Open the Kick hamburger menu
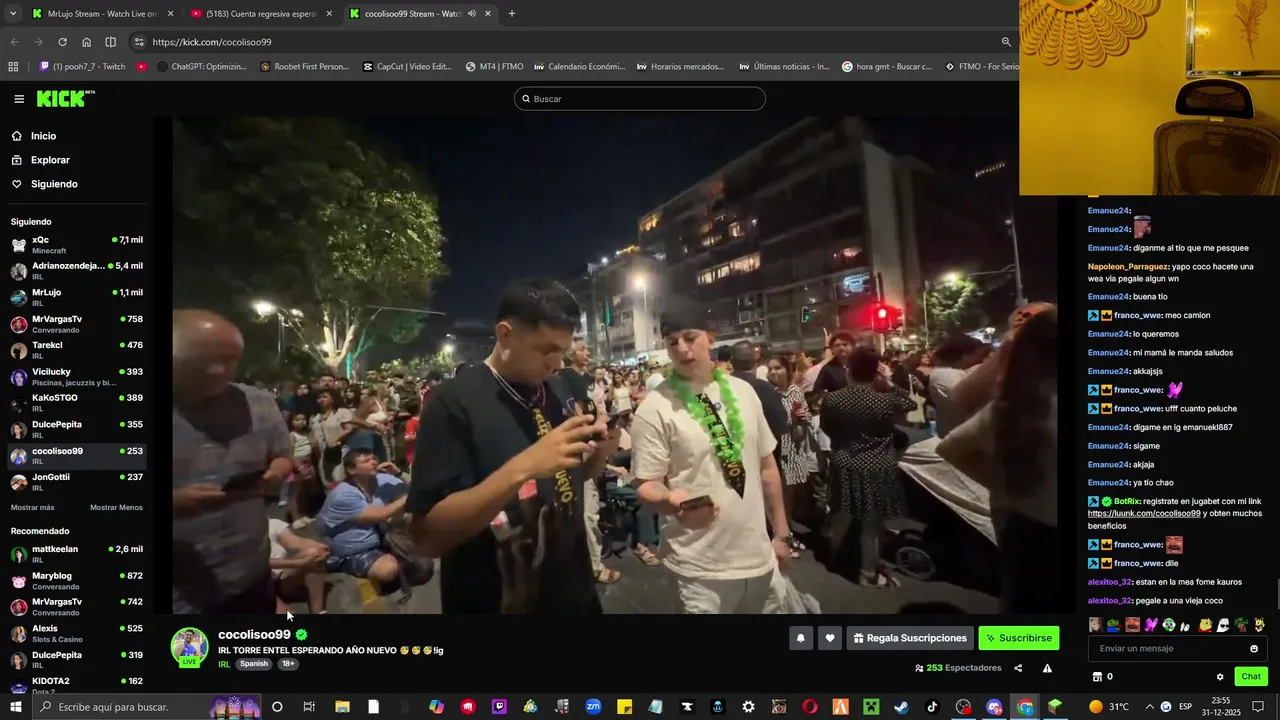Viewport: 1280px width, 720px height. (19, 99)
